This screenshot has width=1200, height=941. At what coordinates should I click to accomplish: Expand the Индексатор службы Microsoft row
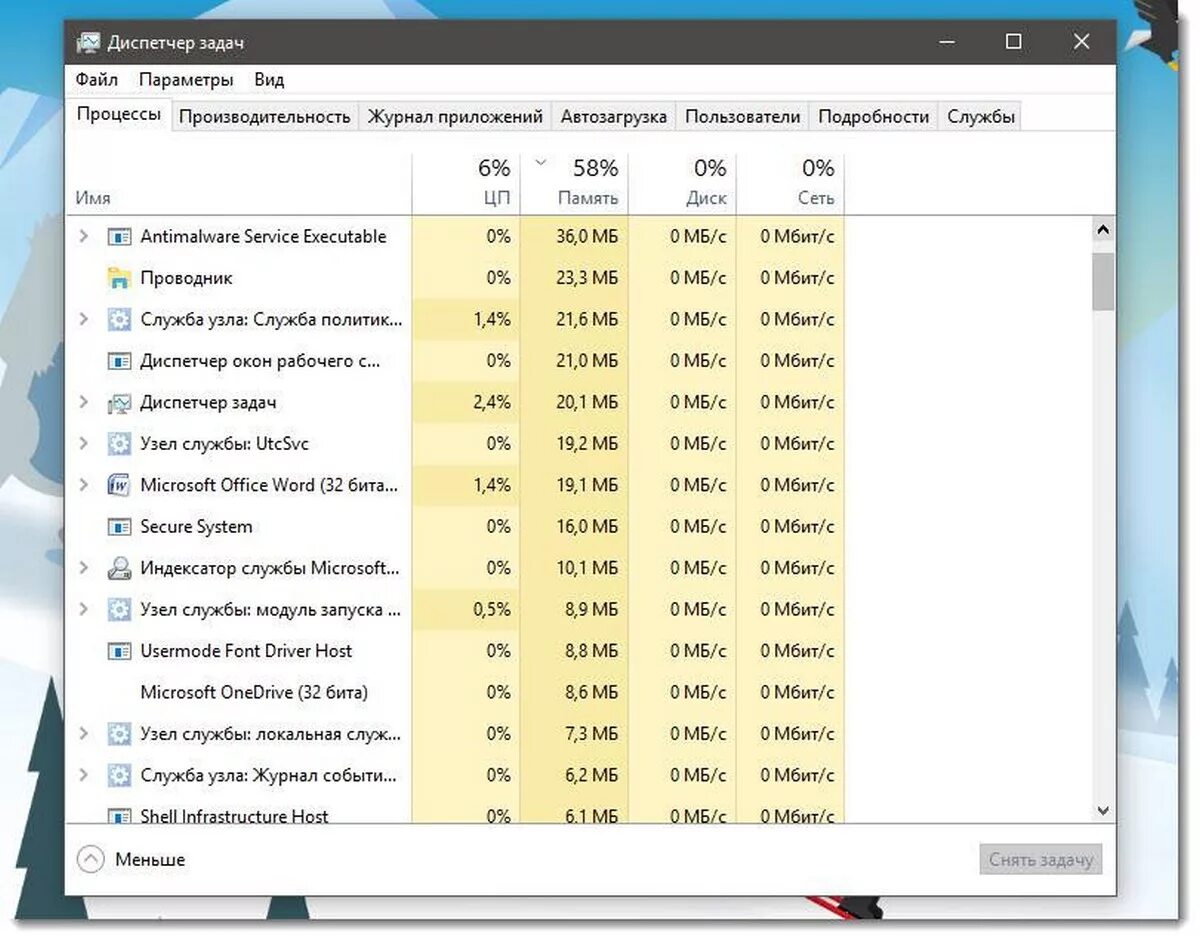click(84, 568)
